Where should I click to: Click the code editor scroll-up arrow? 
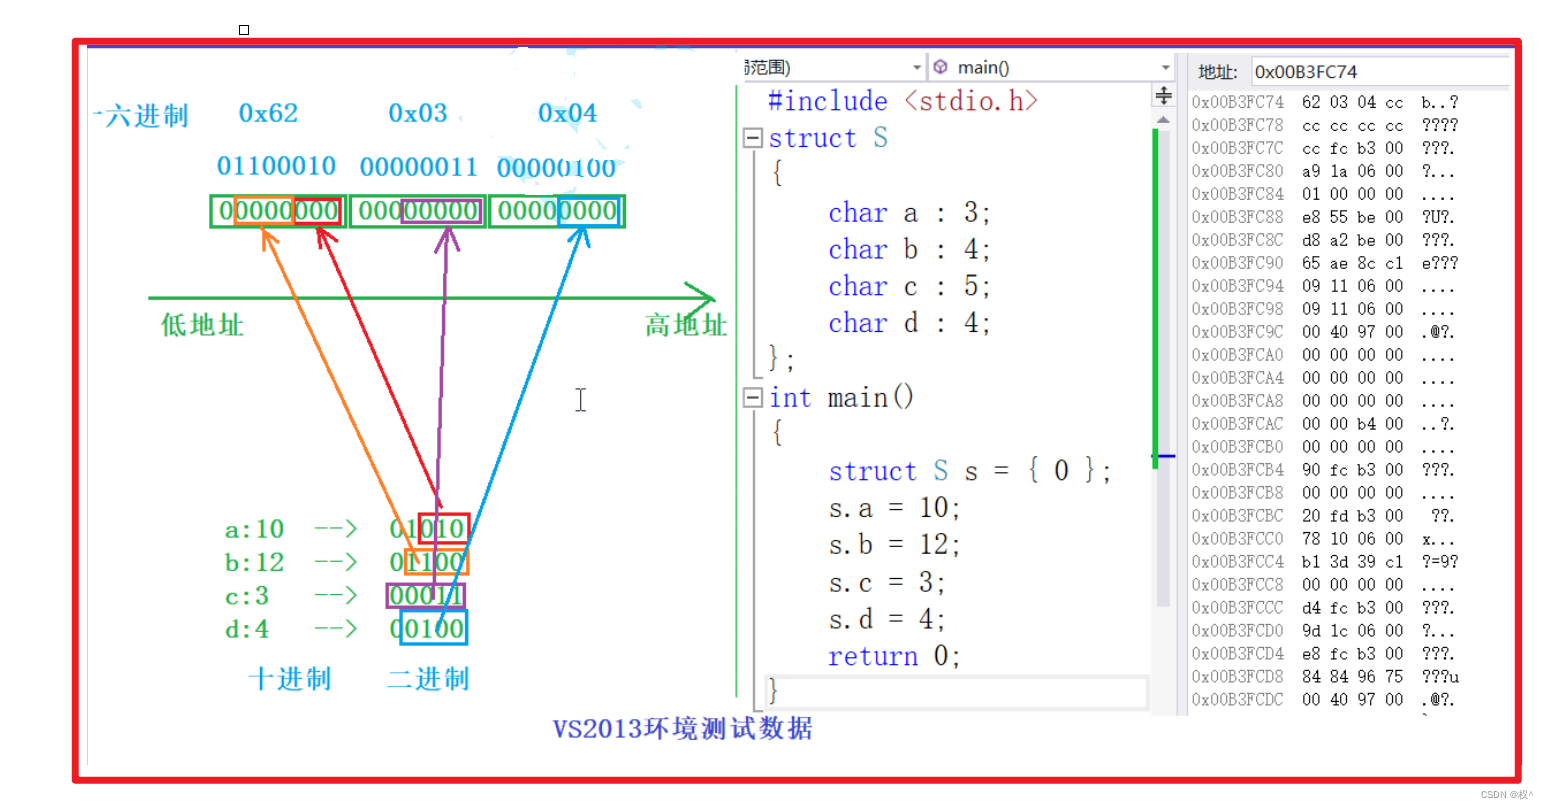1163,120
